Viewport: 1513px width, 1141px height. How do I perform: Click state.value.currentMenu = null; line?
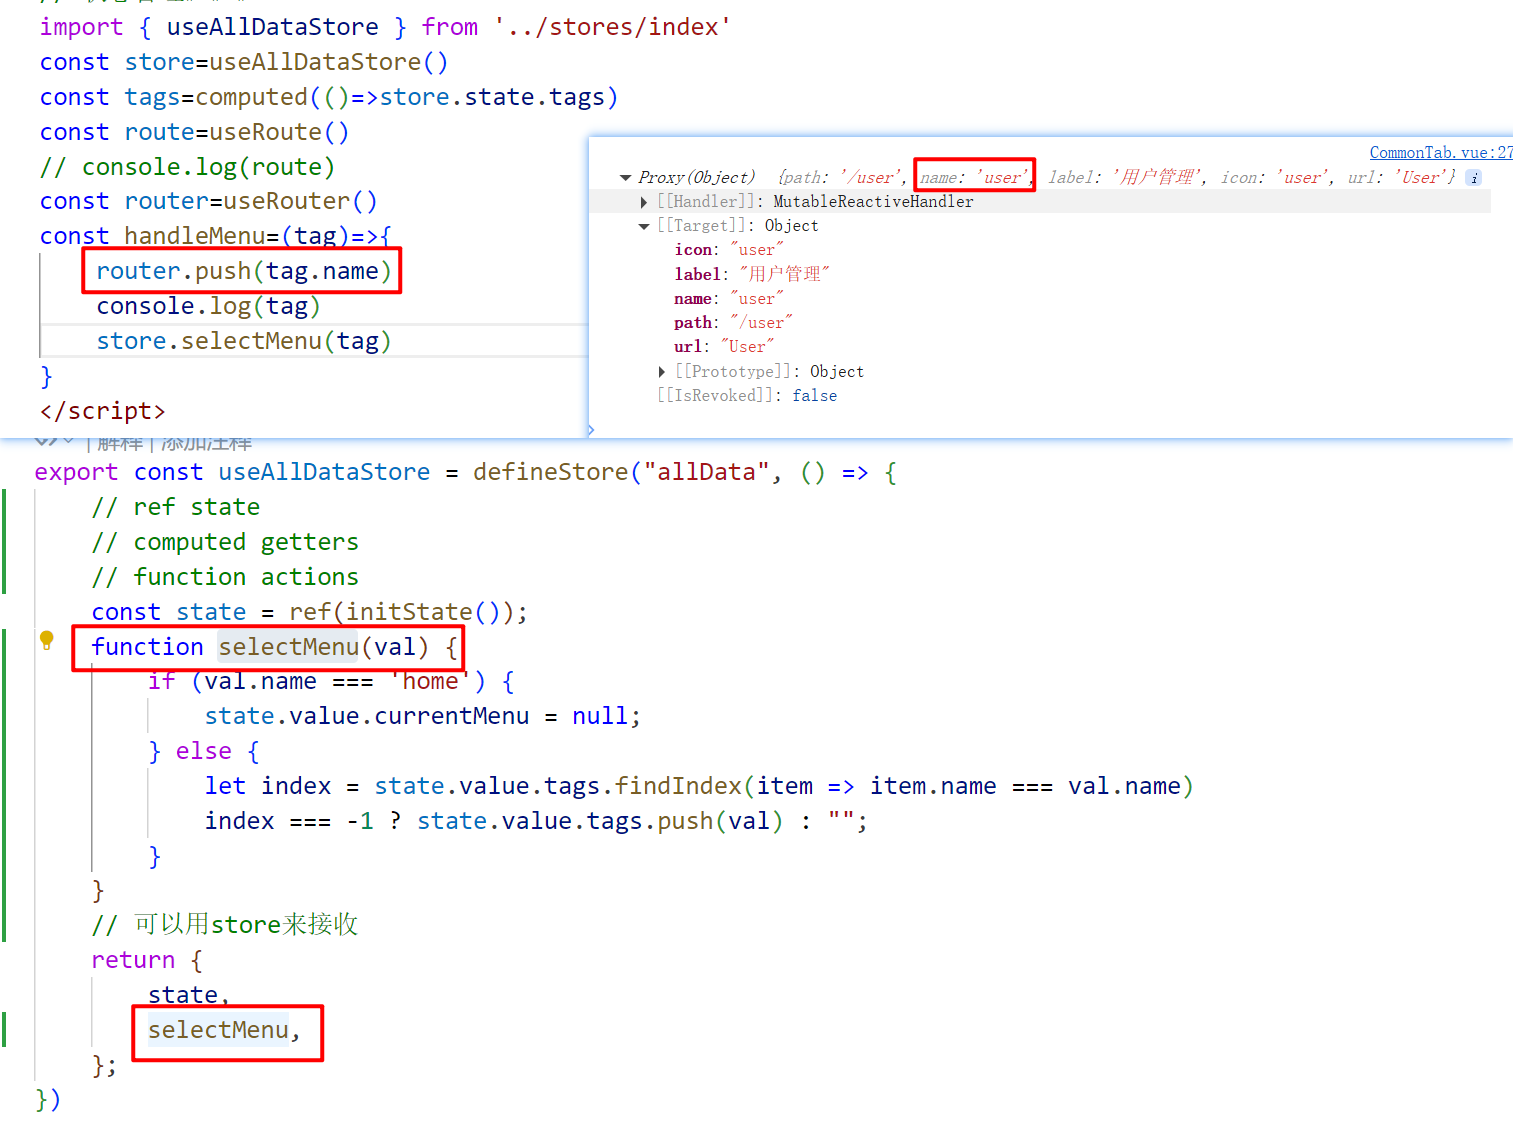point(422,716)
